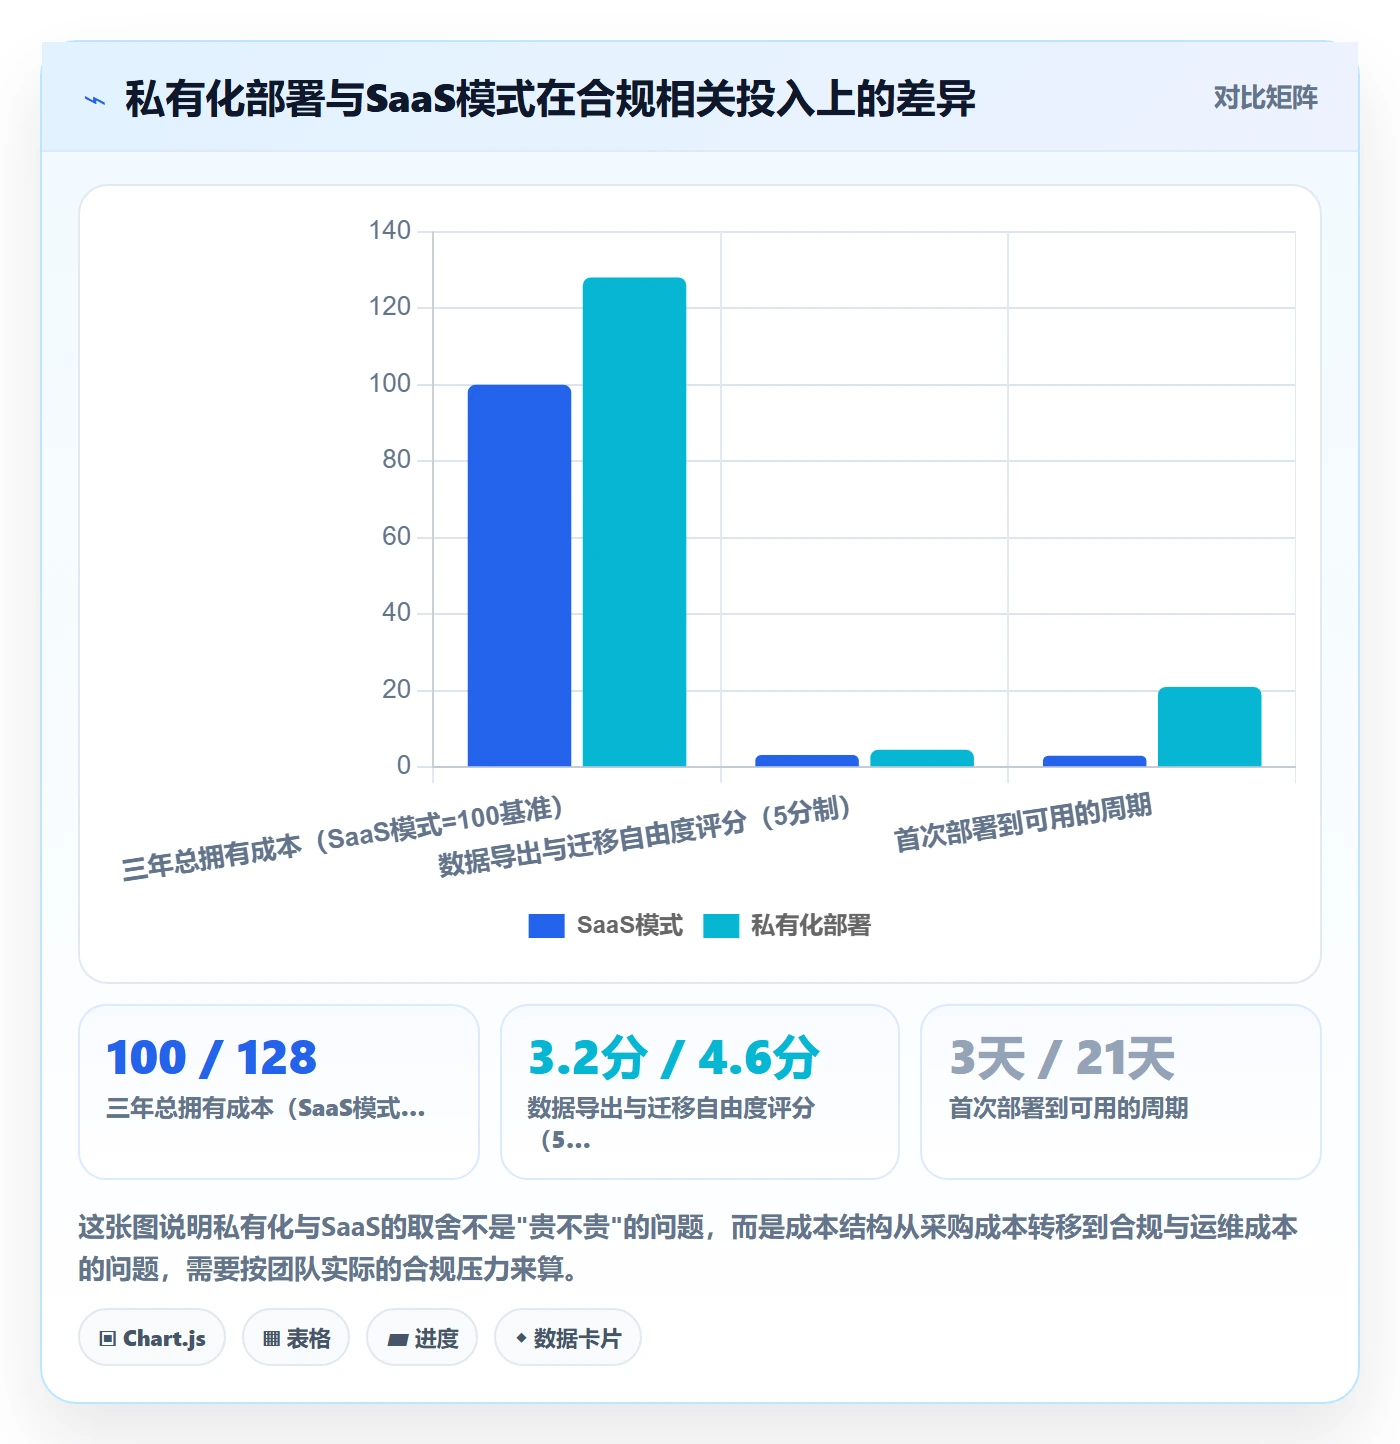Toggle the SaaS模式 legend color box
Screen dimensions: 1400x1444
[x=546, y=926]
